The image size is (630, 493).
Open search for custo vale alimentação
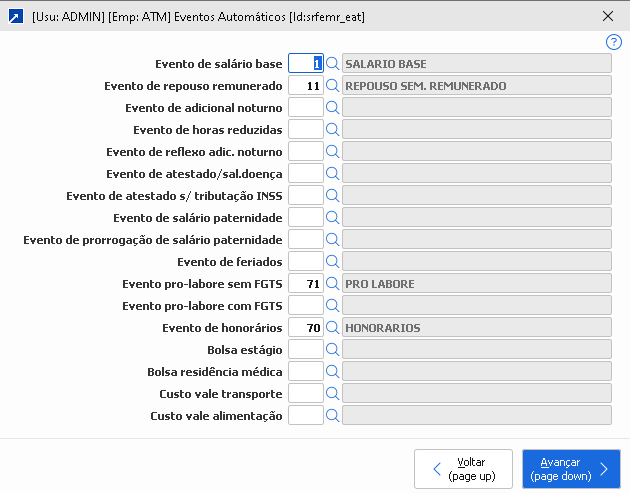click(x=333, y=416)
